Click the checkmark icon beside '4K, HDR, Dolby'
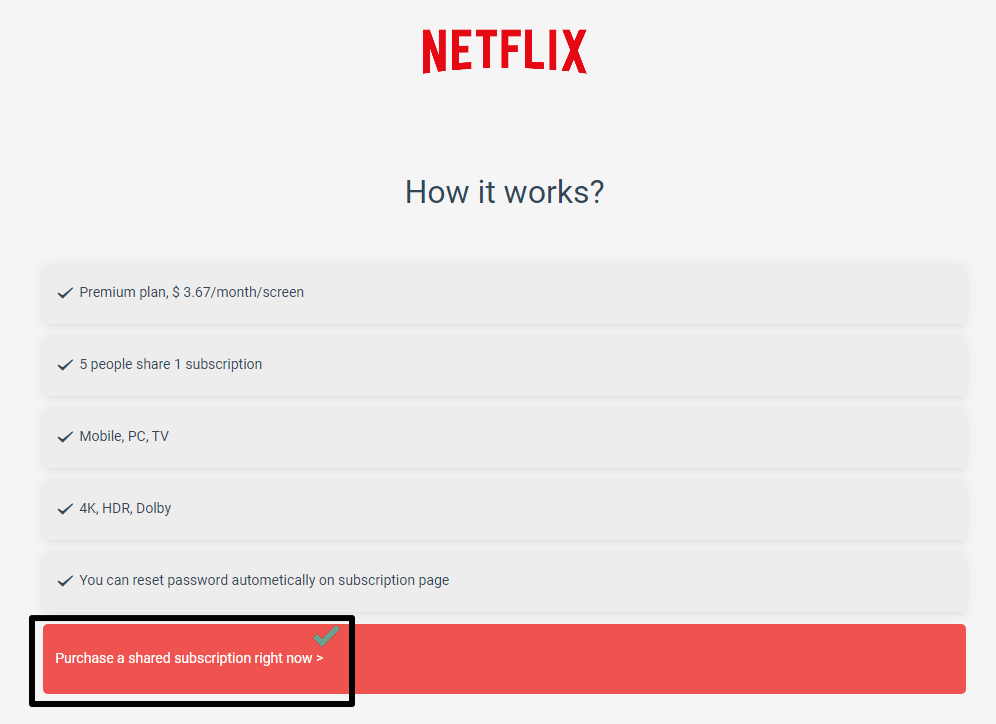Viewport: 996px width, 724px height. (x=65, y=509)
